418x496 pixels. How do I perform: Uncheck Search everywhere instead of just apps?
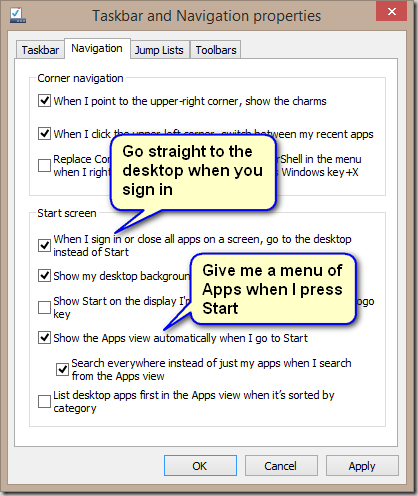pos(62,369)
